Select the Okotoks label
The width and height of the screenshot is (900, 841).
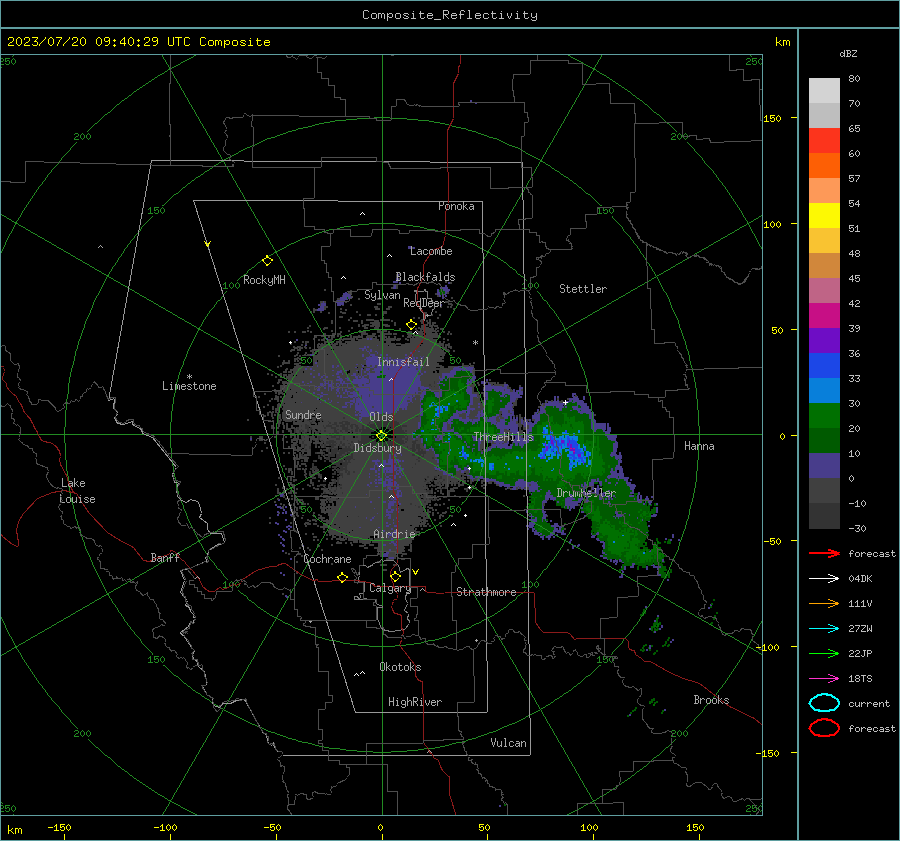pos(400,667)
